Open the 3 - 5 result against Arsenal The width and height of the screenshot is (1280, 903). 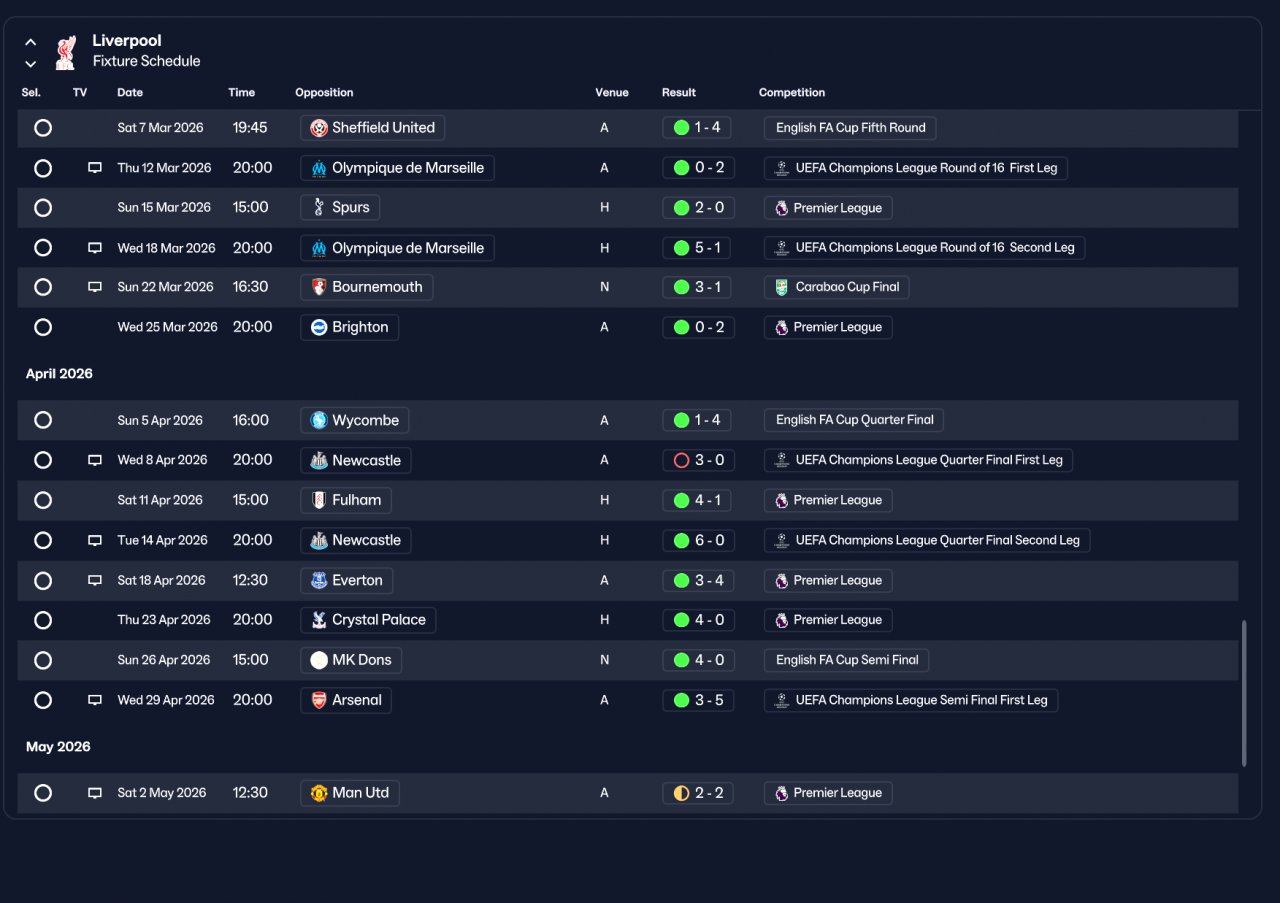pos(698,700)
